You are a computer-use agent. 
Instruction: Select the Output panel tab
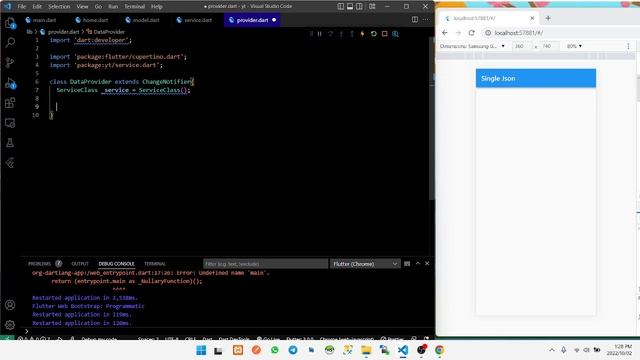(80, 264)
